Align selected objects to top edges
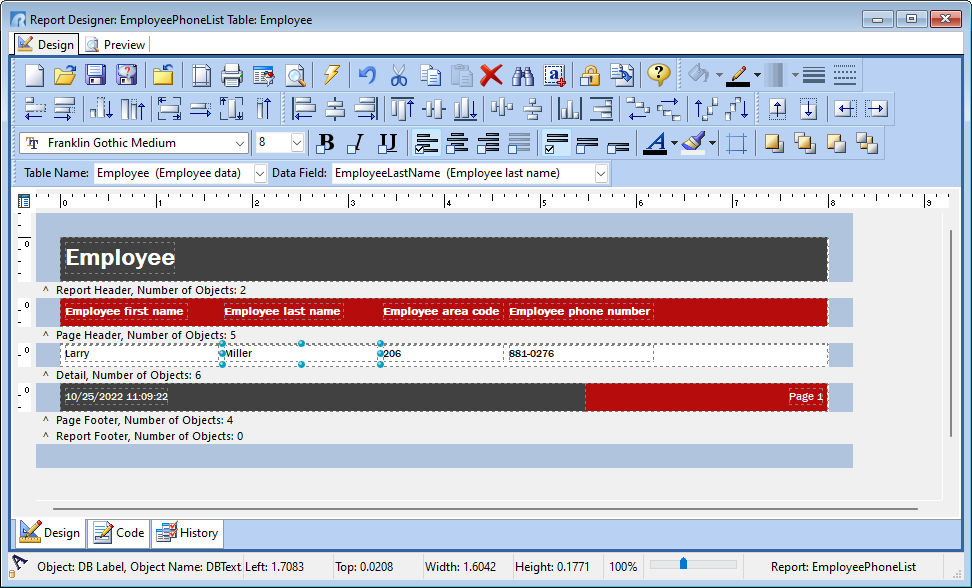Viewport: 972px width, 588px height. (x=402, y=109)
